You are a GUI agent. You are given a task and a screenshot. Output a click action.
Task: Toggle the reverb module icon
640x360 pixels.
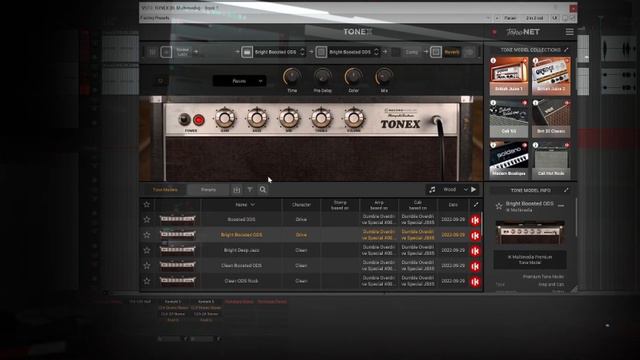tap(436, 52)
